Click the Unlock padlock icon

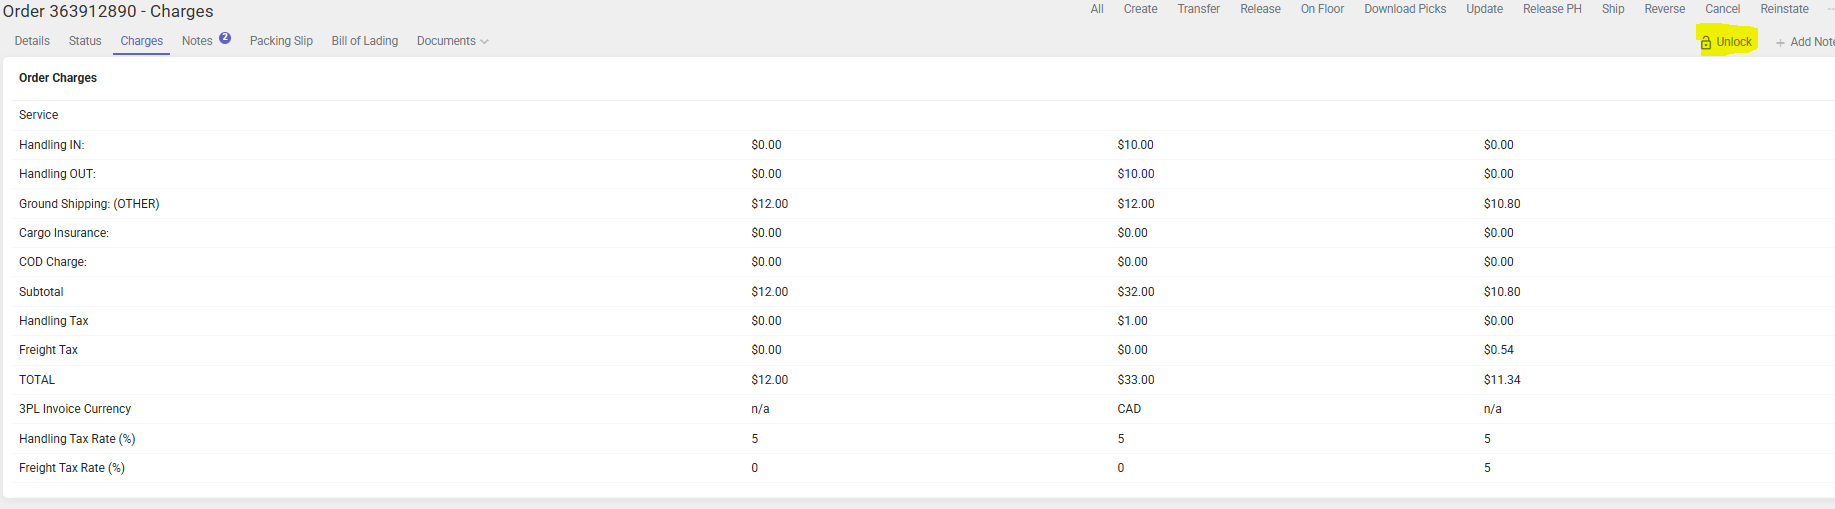coord(1706,42)
